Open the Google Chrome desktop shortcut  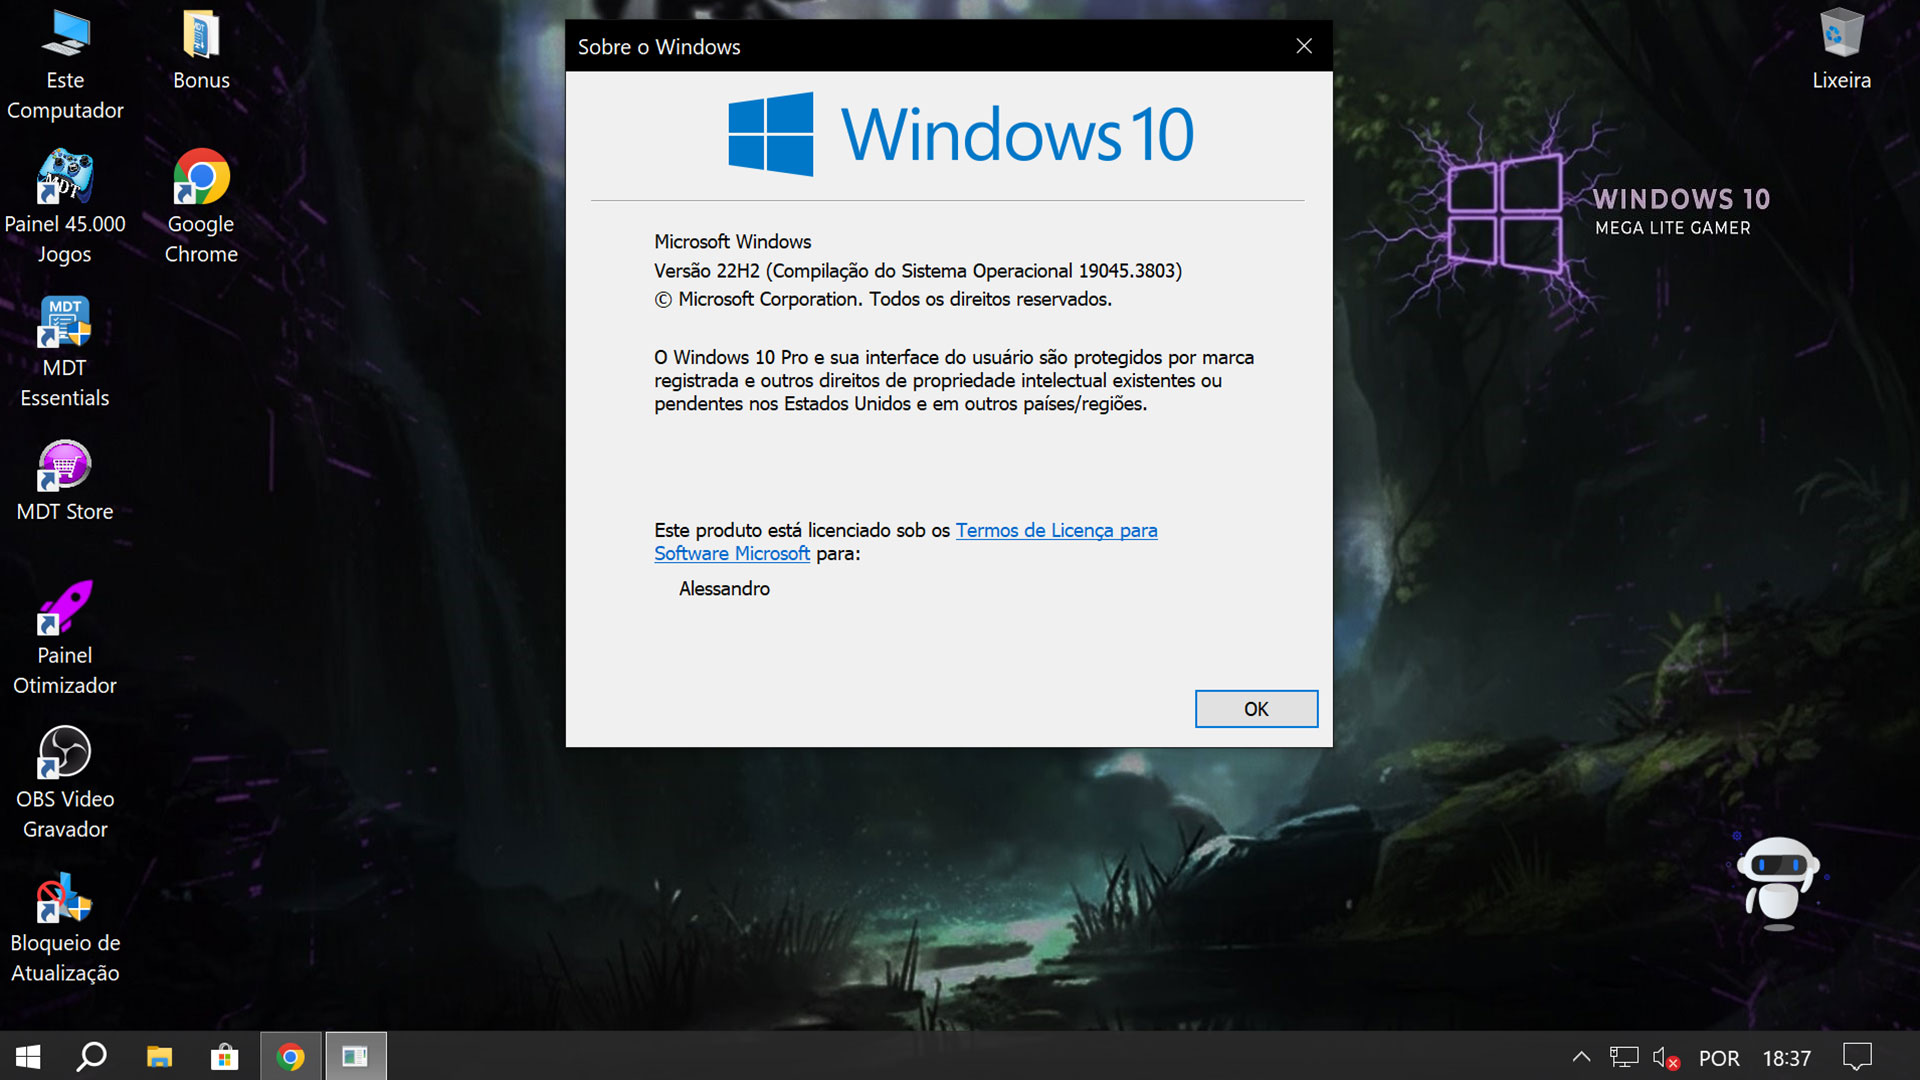click(201, 180)
